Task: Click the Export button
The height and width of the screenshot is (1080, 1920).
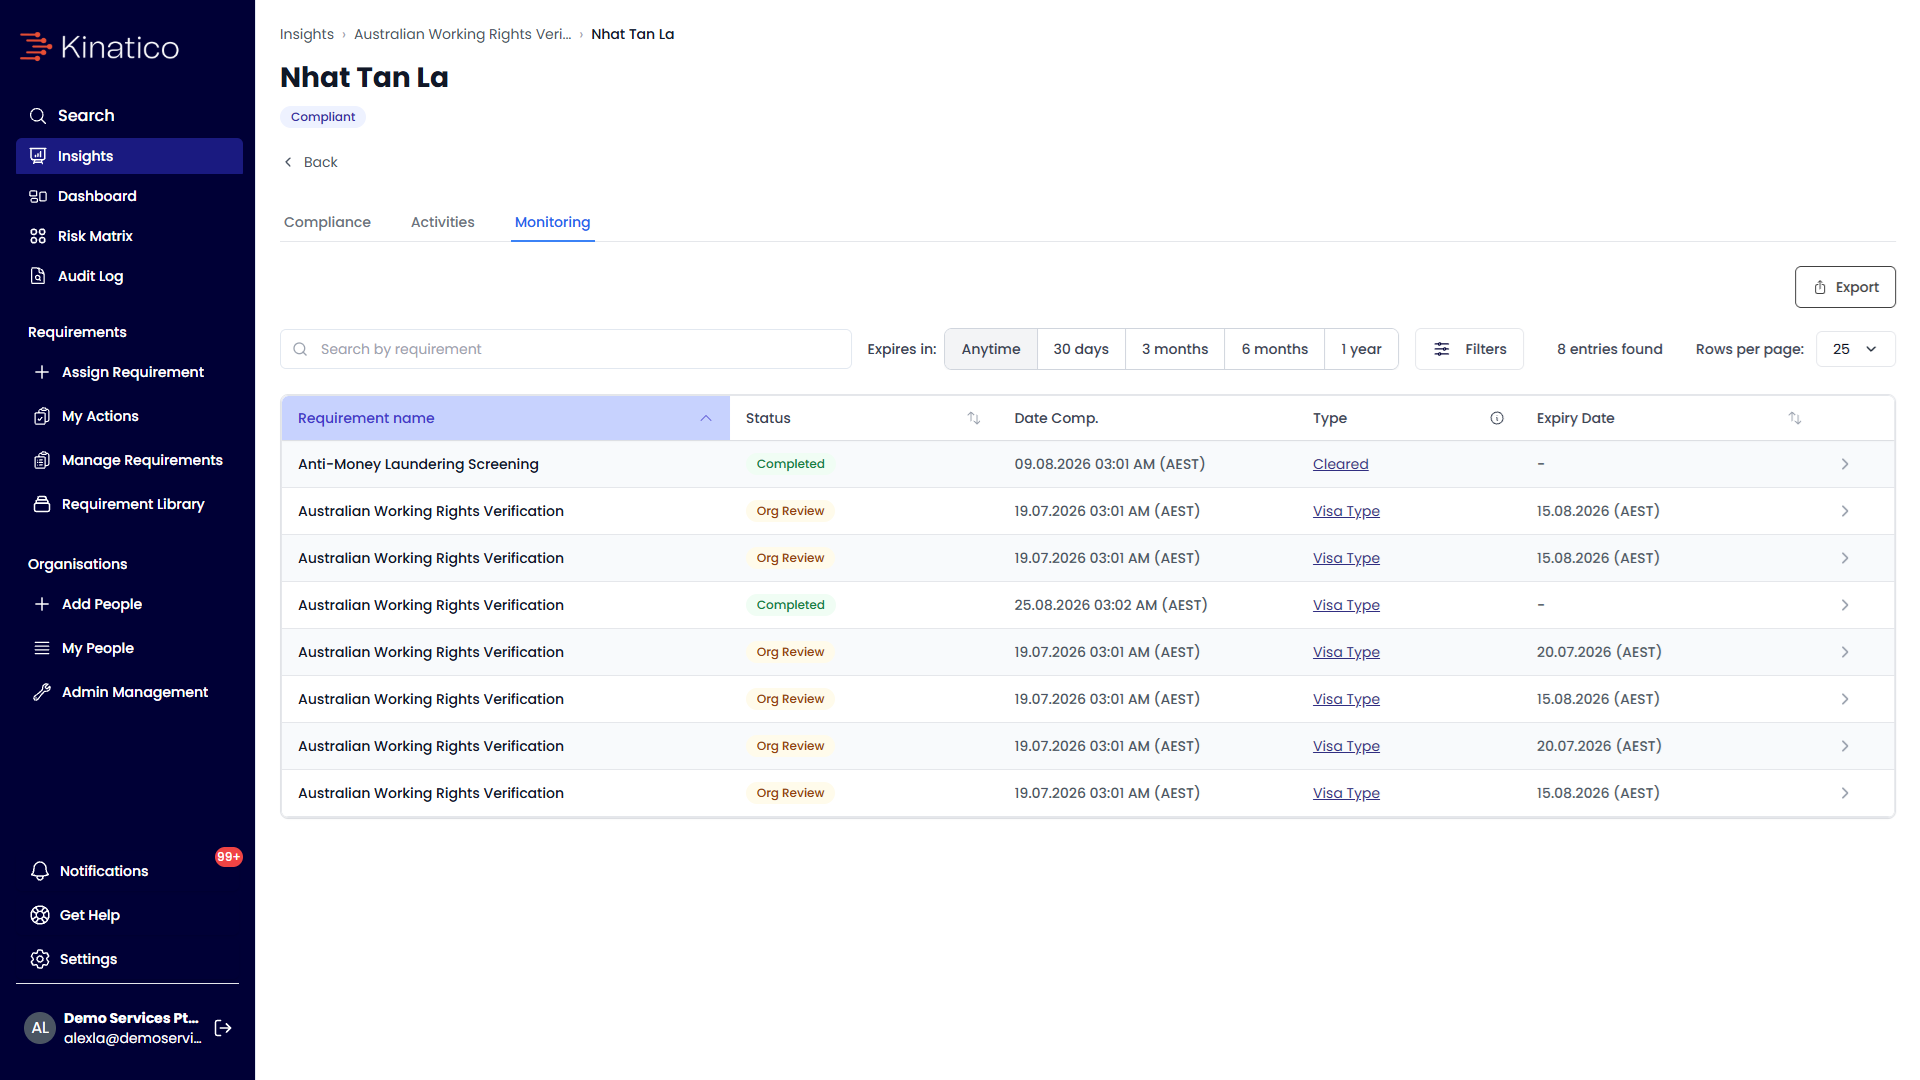Action: (x=1845, y=287)
